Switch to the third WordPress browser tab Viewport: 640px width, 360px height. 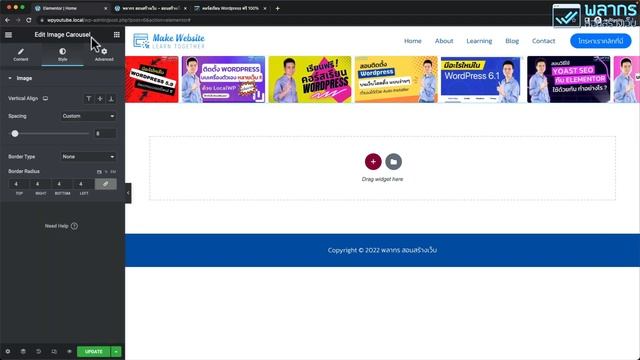tap(230, 8)
